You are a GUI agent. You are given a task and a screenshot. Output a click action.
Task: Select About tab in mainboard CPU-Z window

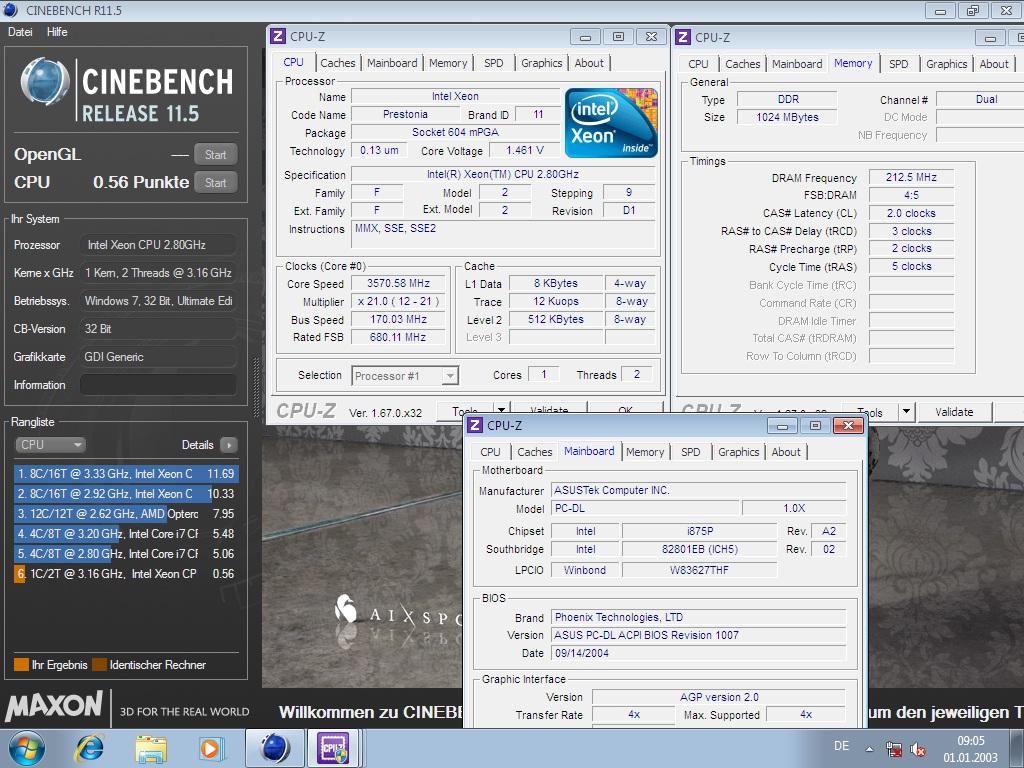click(x=786, y=452)
